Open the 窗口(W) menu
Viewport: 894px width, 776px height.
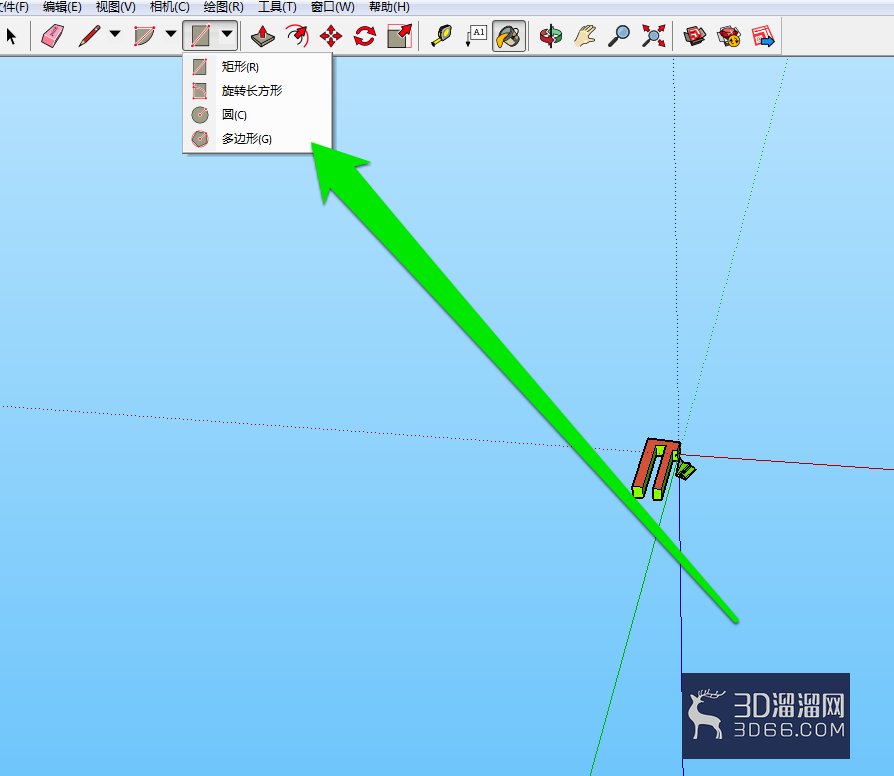332,7
